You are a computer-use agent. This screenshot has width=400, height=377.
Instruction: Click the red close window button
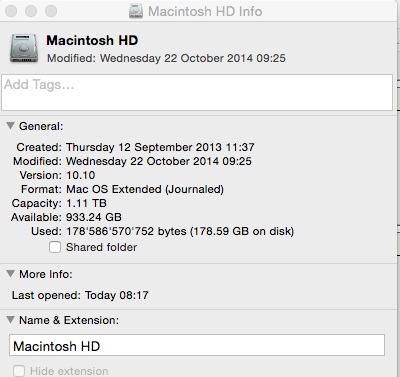(x=11, y=11)
